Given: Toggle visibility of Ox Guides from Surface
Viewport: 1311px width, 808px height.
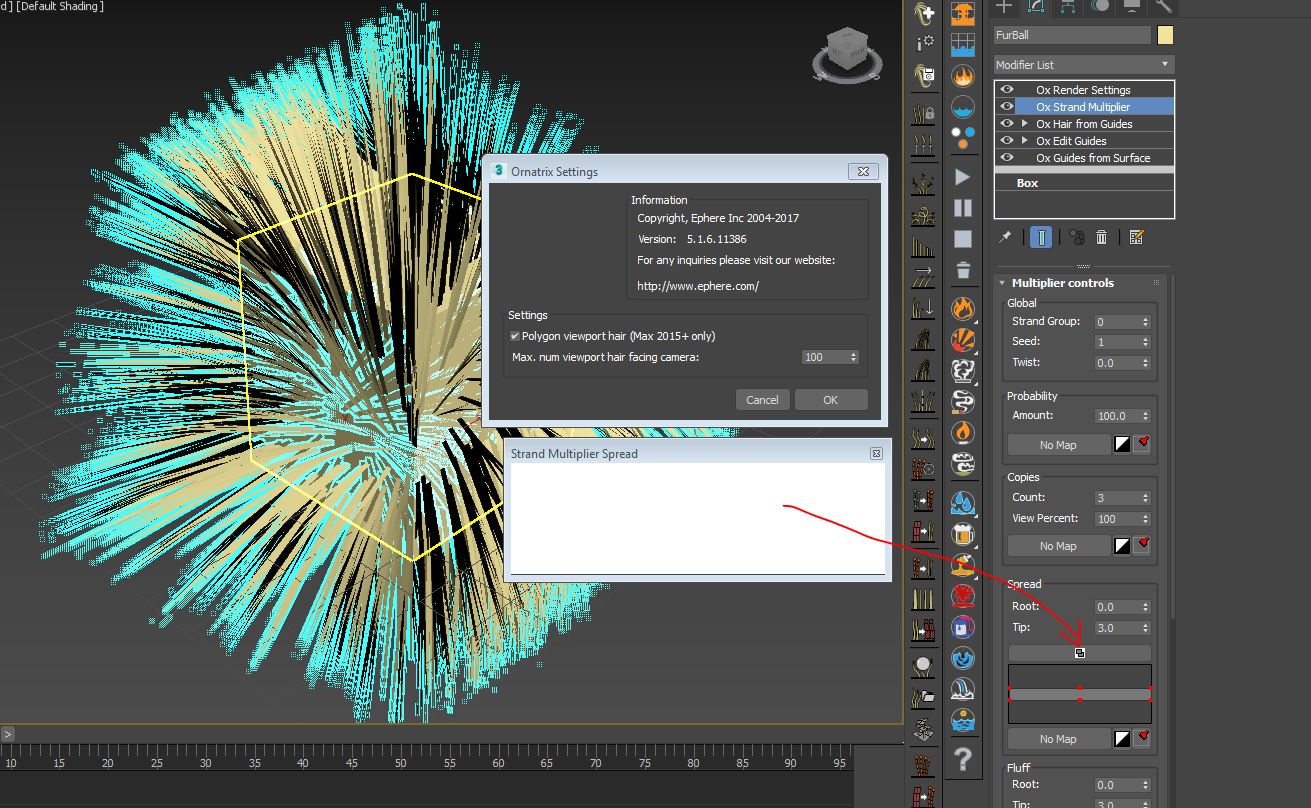Looking at the screenshot, I should click(1007, 158).
